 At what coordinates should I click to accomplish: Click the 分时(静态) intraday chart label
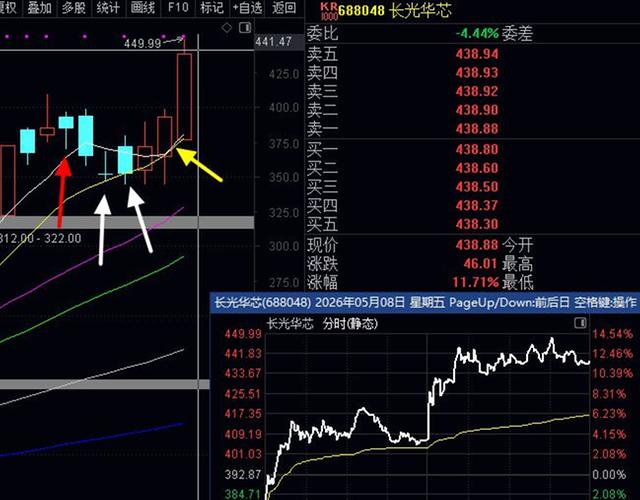(x=350, y=324)
